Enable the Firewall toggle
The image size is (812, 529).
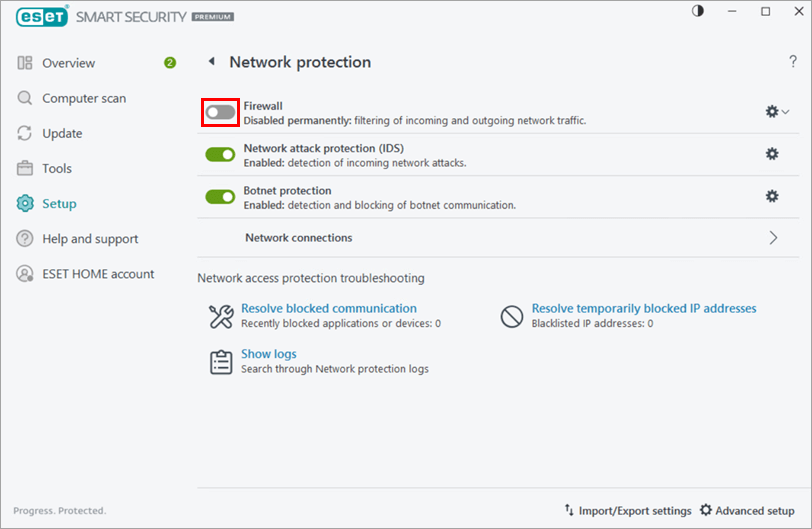click(220, 112)
